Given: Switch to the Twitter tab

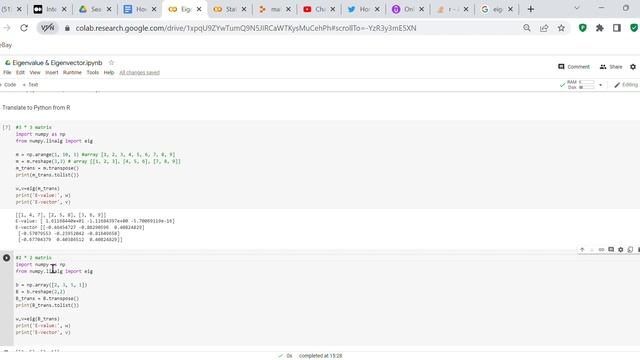Looking at the screenshot, I should tap(364, 9).
